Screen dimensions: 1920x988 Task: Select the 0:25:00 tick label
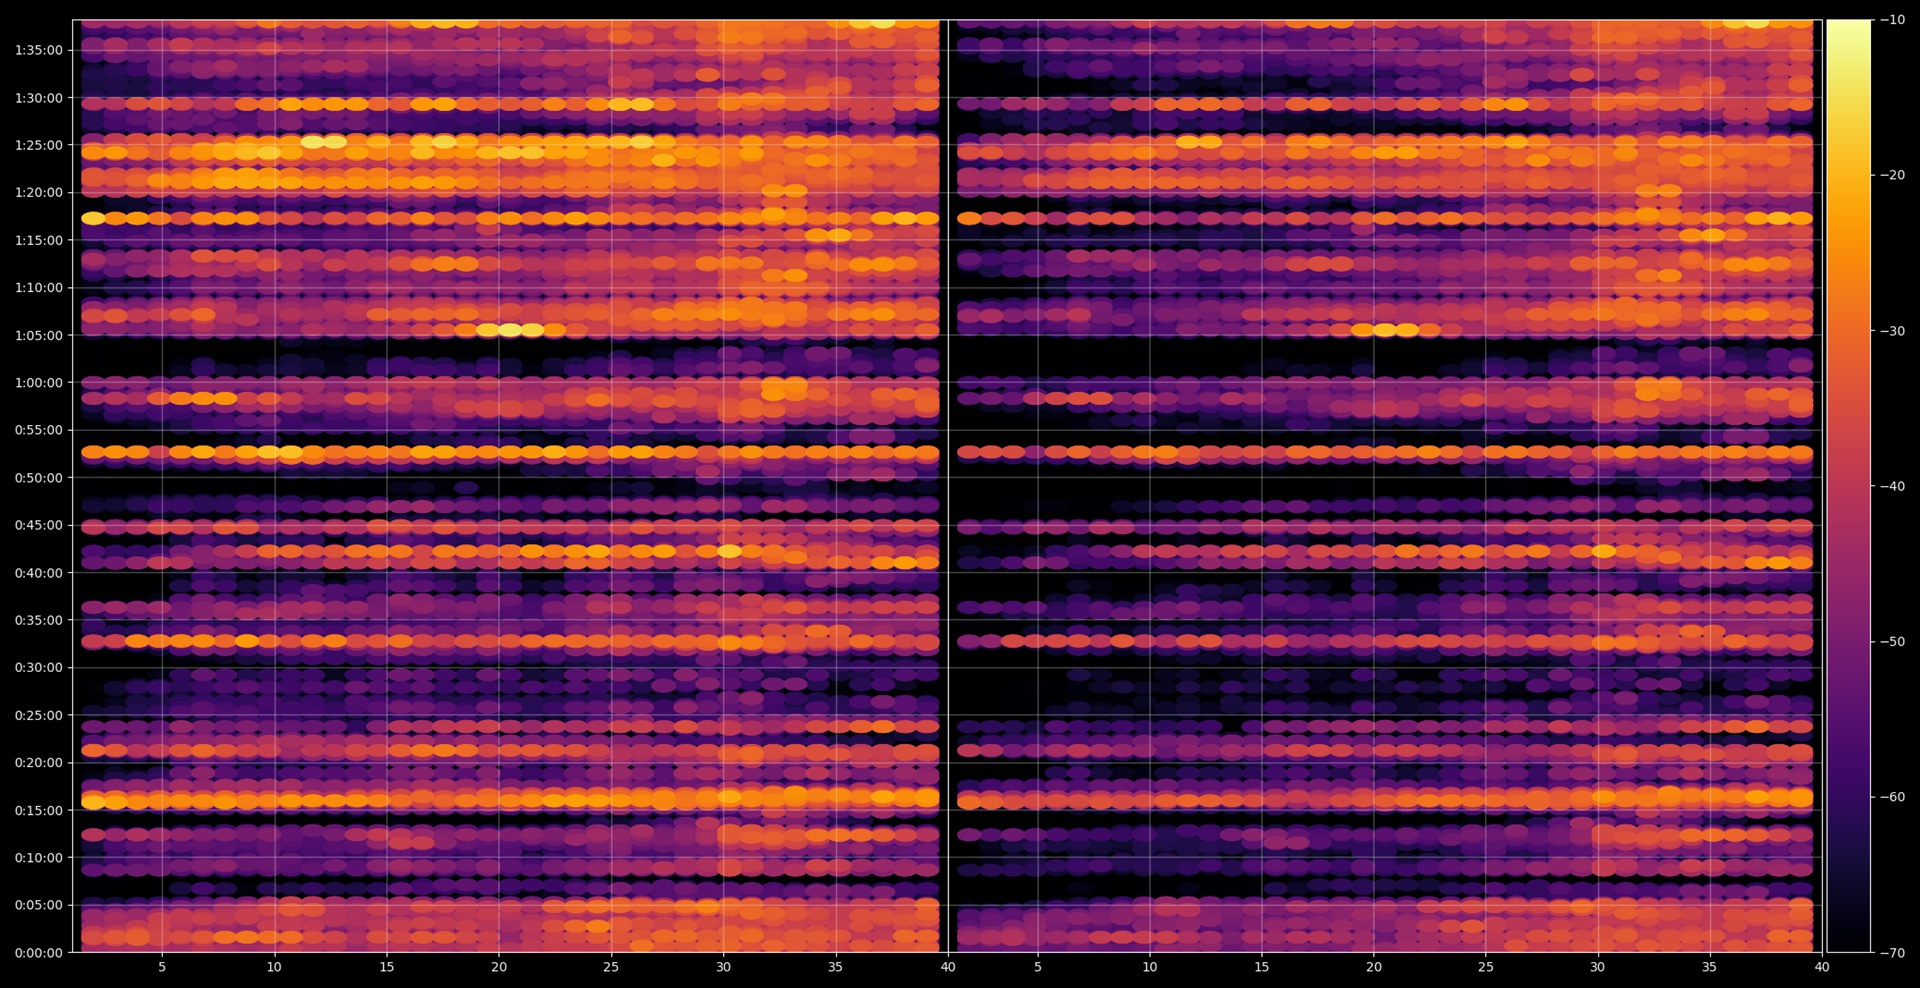[39, 715]
